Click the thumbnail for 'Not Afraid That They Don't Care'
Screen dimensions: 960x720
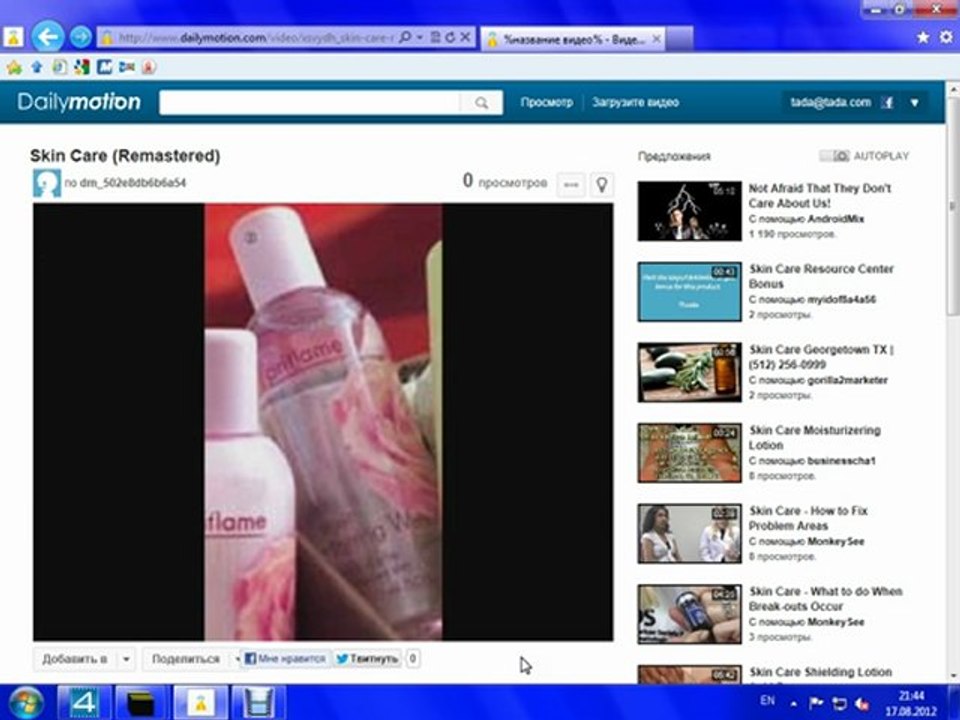coord(689,211)
